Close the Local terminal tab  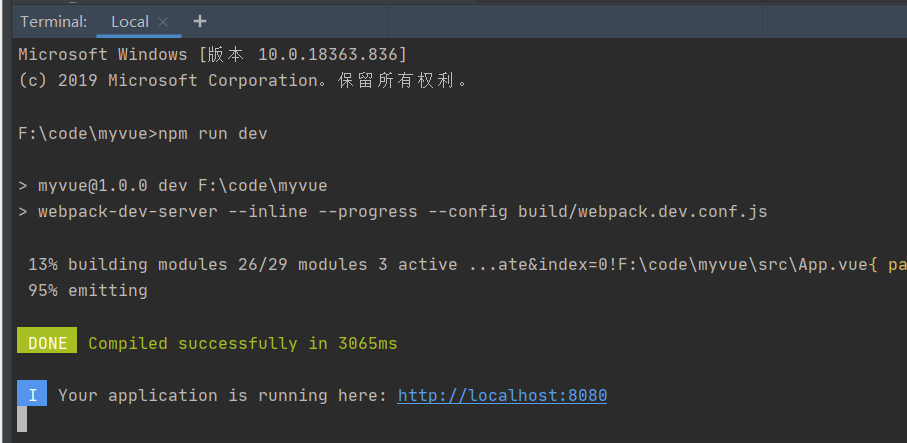coord(163,21)
